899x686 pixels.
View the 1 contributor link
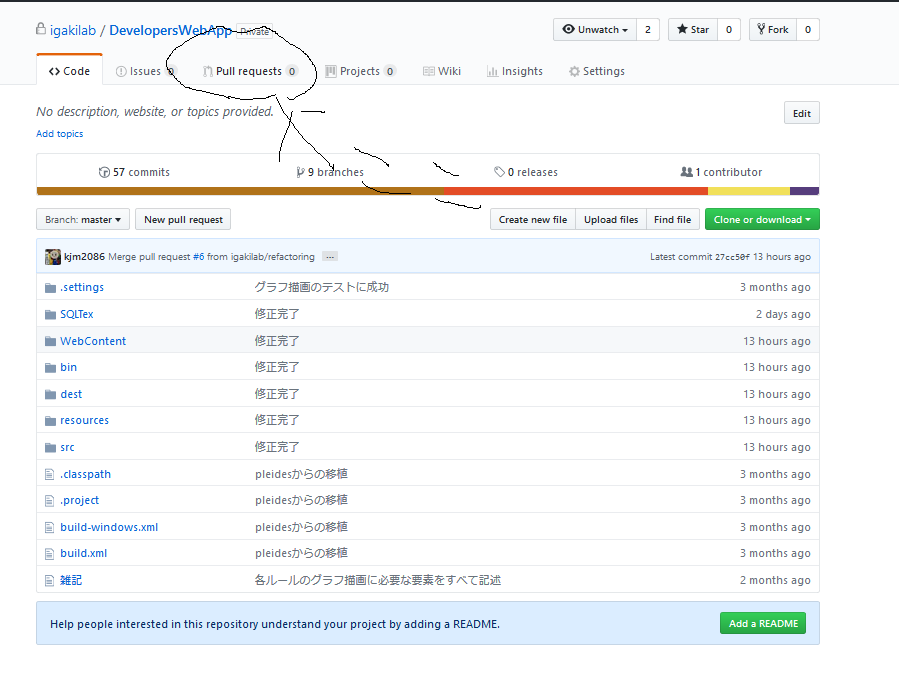[721, 172]
